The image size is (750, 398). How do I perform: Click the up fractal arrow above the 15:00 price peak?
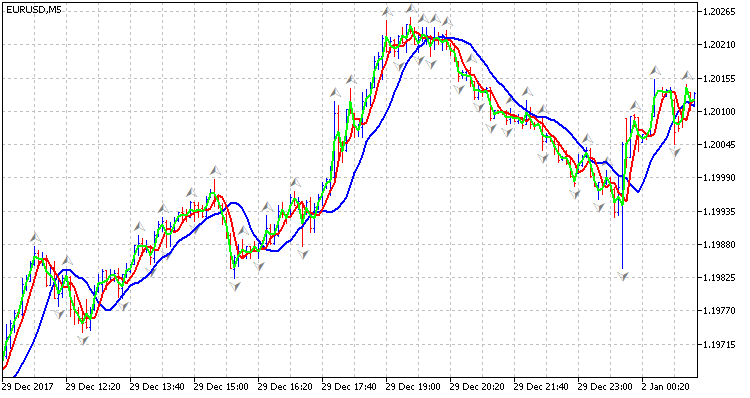pyautogui.click(x=215, y=170)
